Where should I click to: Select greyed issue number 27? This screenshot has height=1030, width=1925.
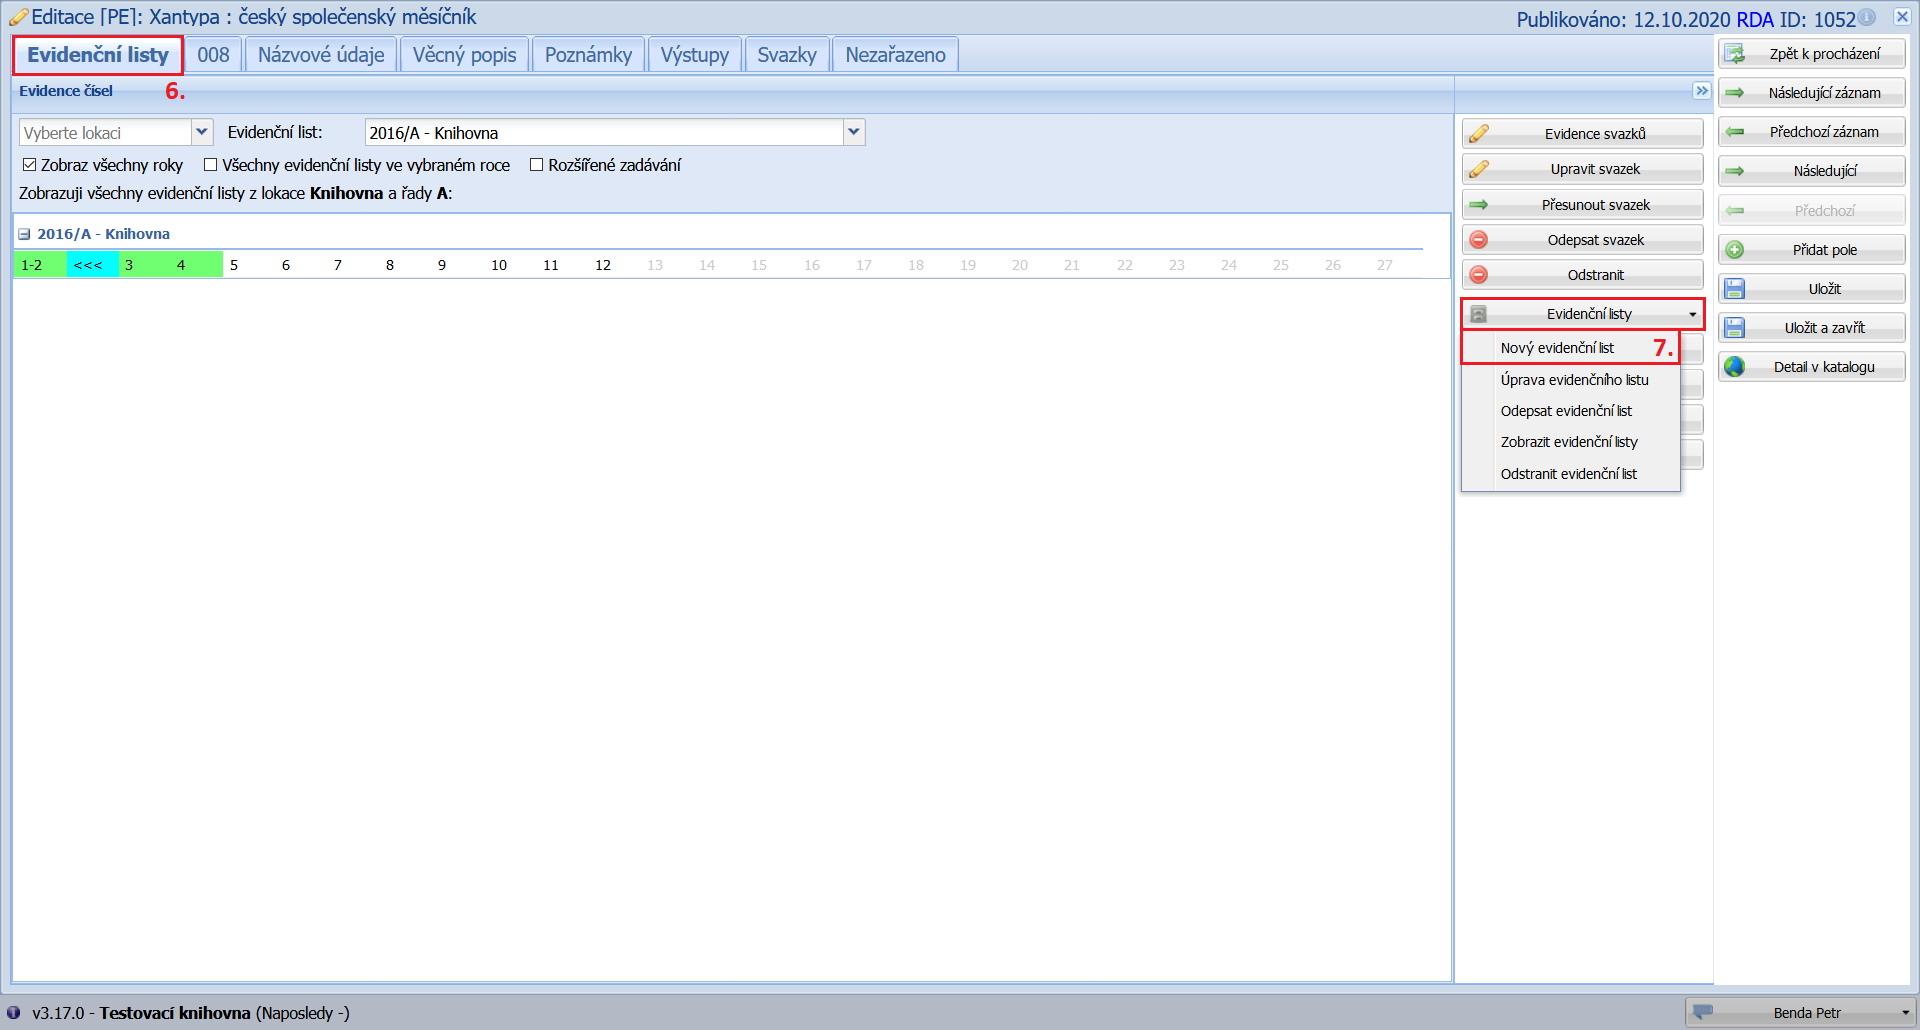1385,265
